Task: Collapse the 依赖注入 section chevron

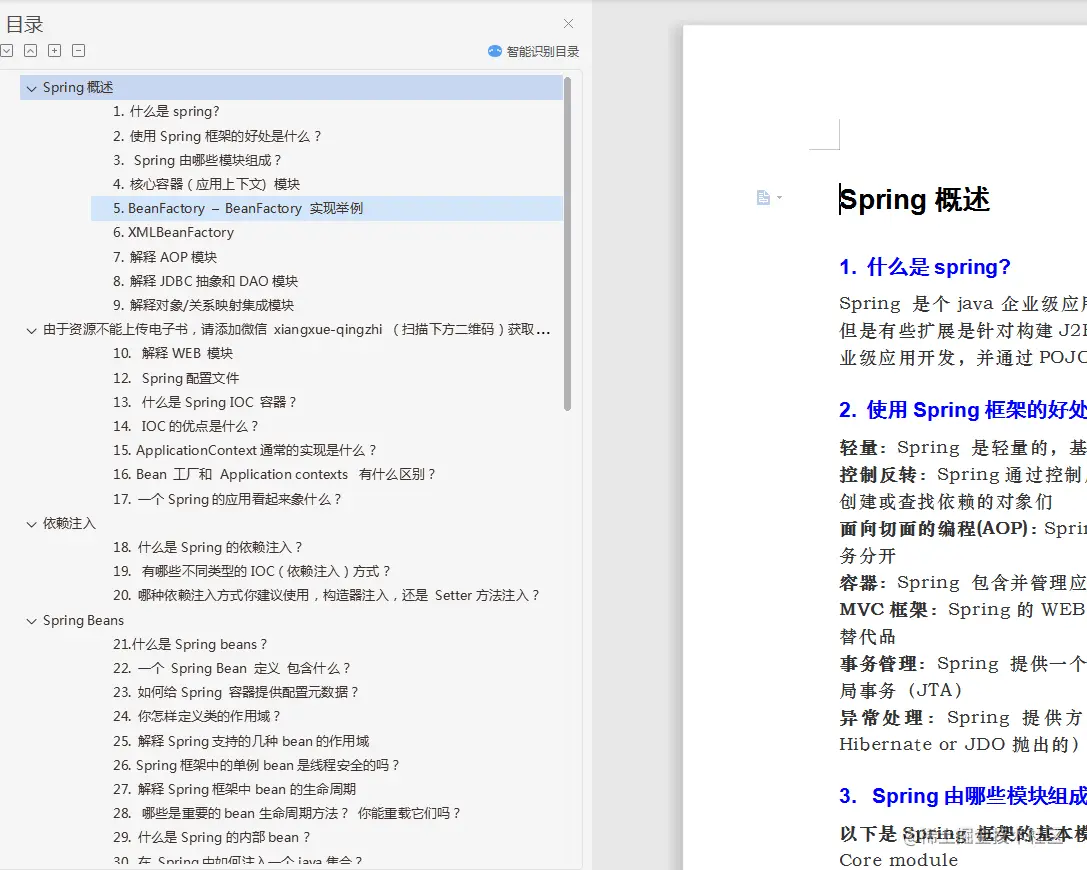Action: [x=31, y=524]
